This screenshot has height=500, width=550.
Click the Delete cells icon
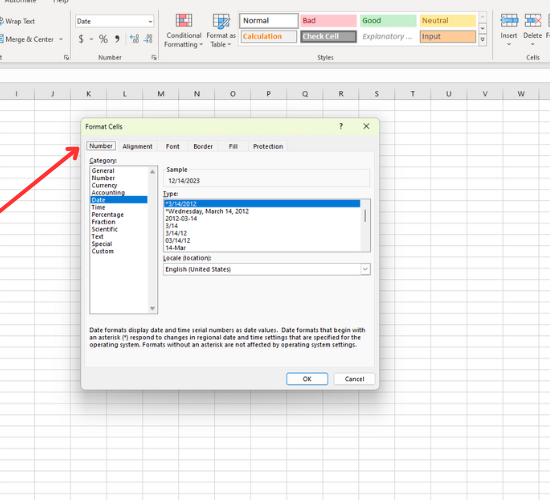coord(532,21)
